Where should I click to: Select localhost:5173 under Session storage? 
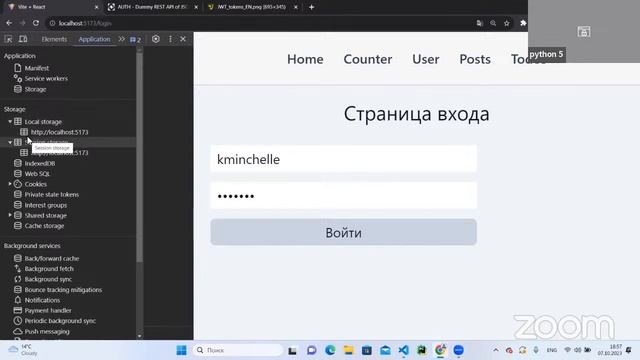(x=59, y=153)
